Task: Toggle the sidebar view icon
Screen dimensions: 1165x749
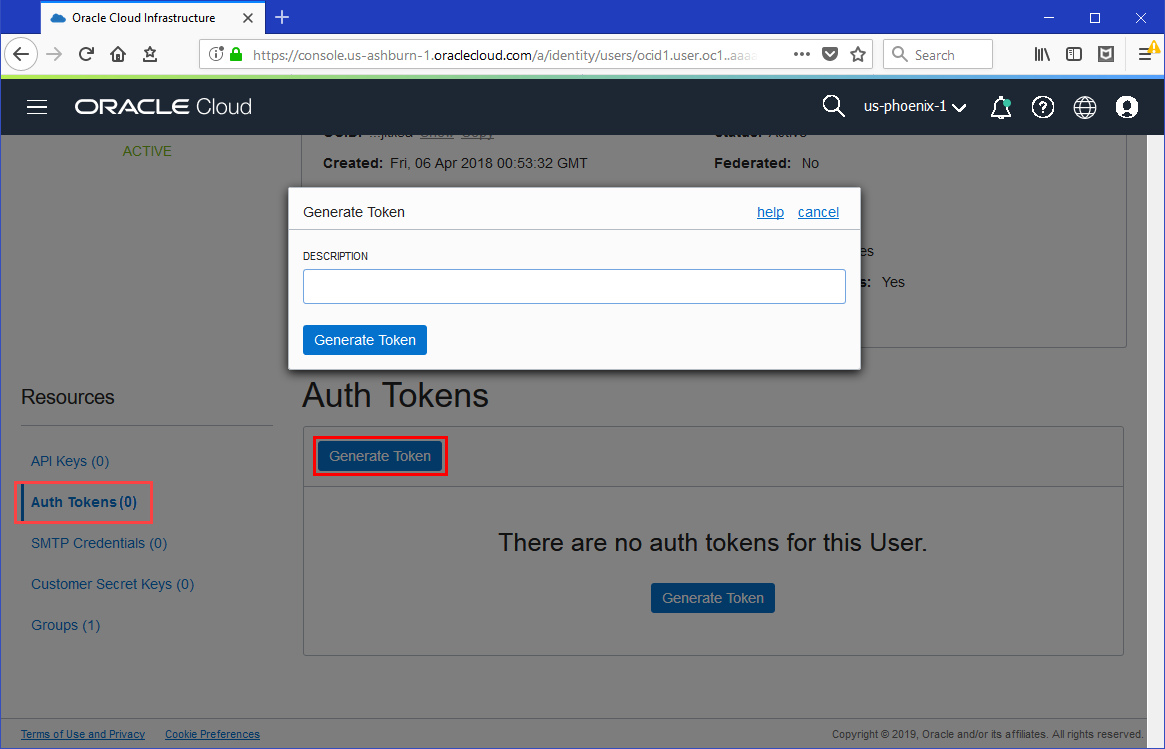Action: tap(1074, 54)
